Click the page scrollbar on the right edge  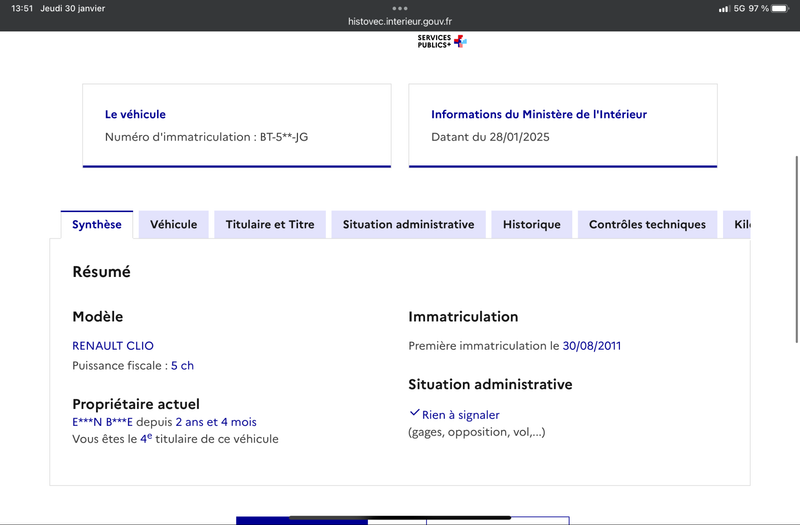coord(796,249)
